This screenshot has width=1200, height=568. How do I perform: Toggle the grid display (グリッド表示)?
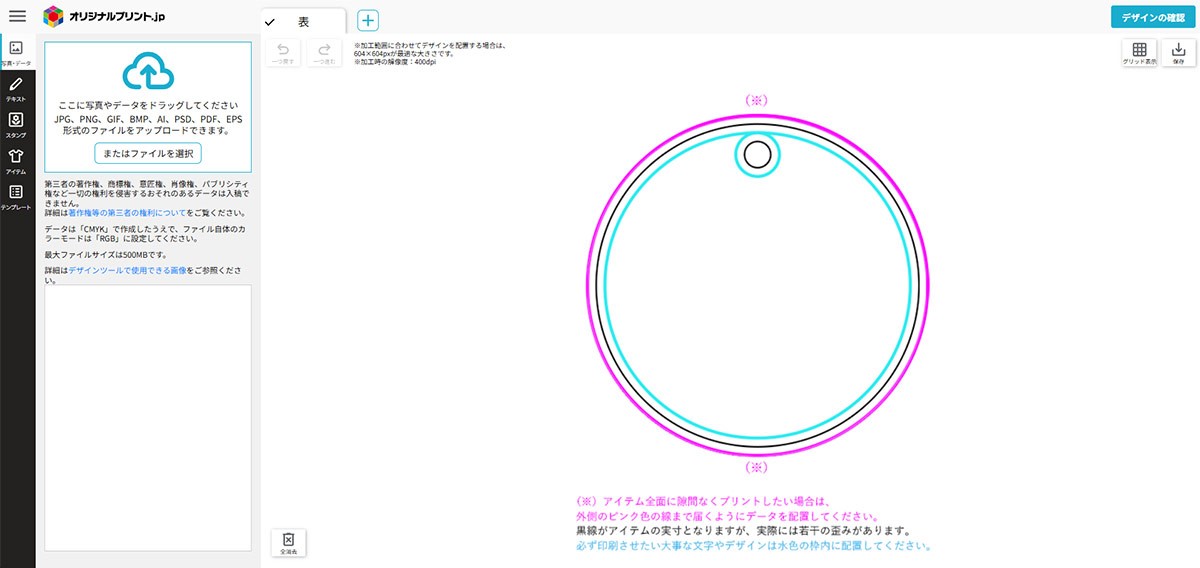pyautogui.click(x=1139, y=53)
